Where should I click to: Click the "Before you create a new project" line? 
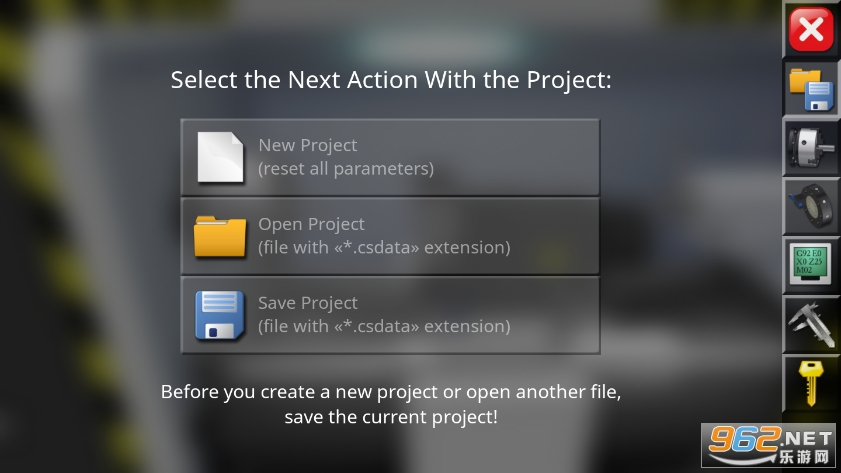click(x=397, y=391)
